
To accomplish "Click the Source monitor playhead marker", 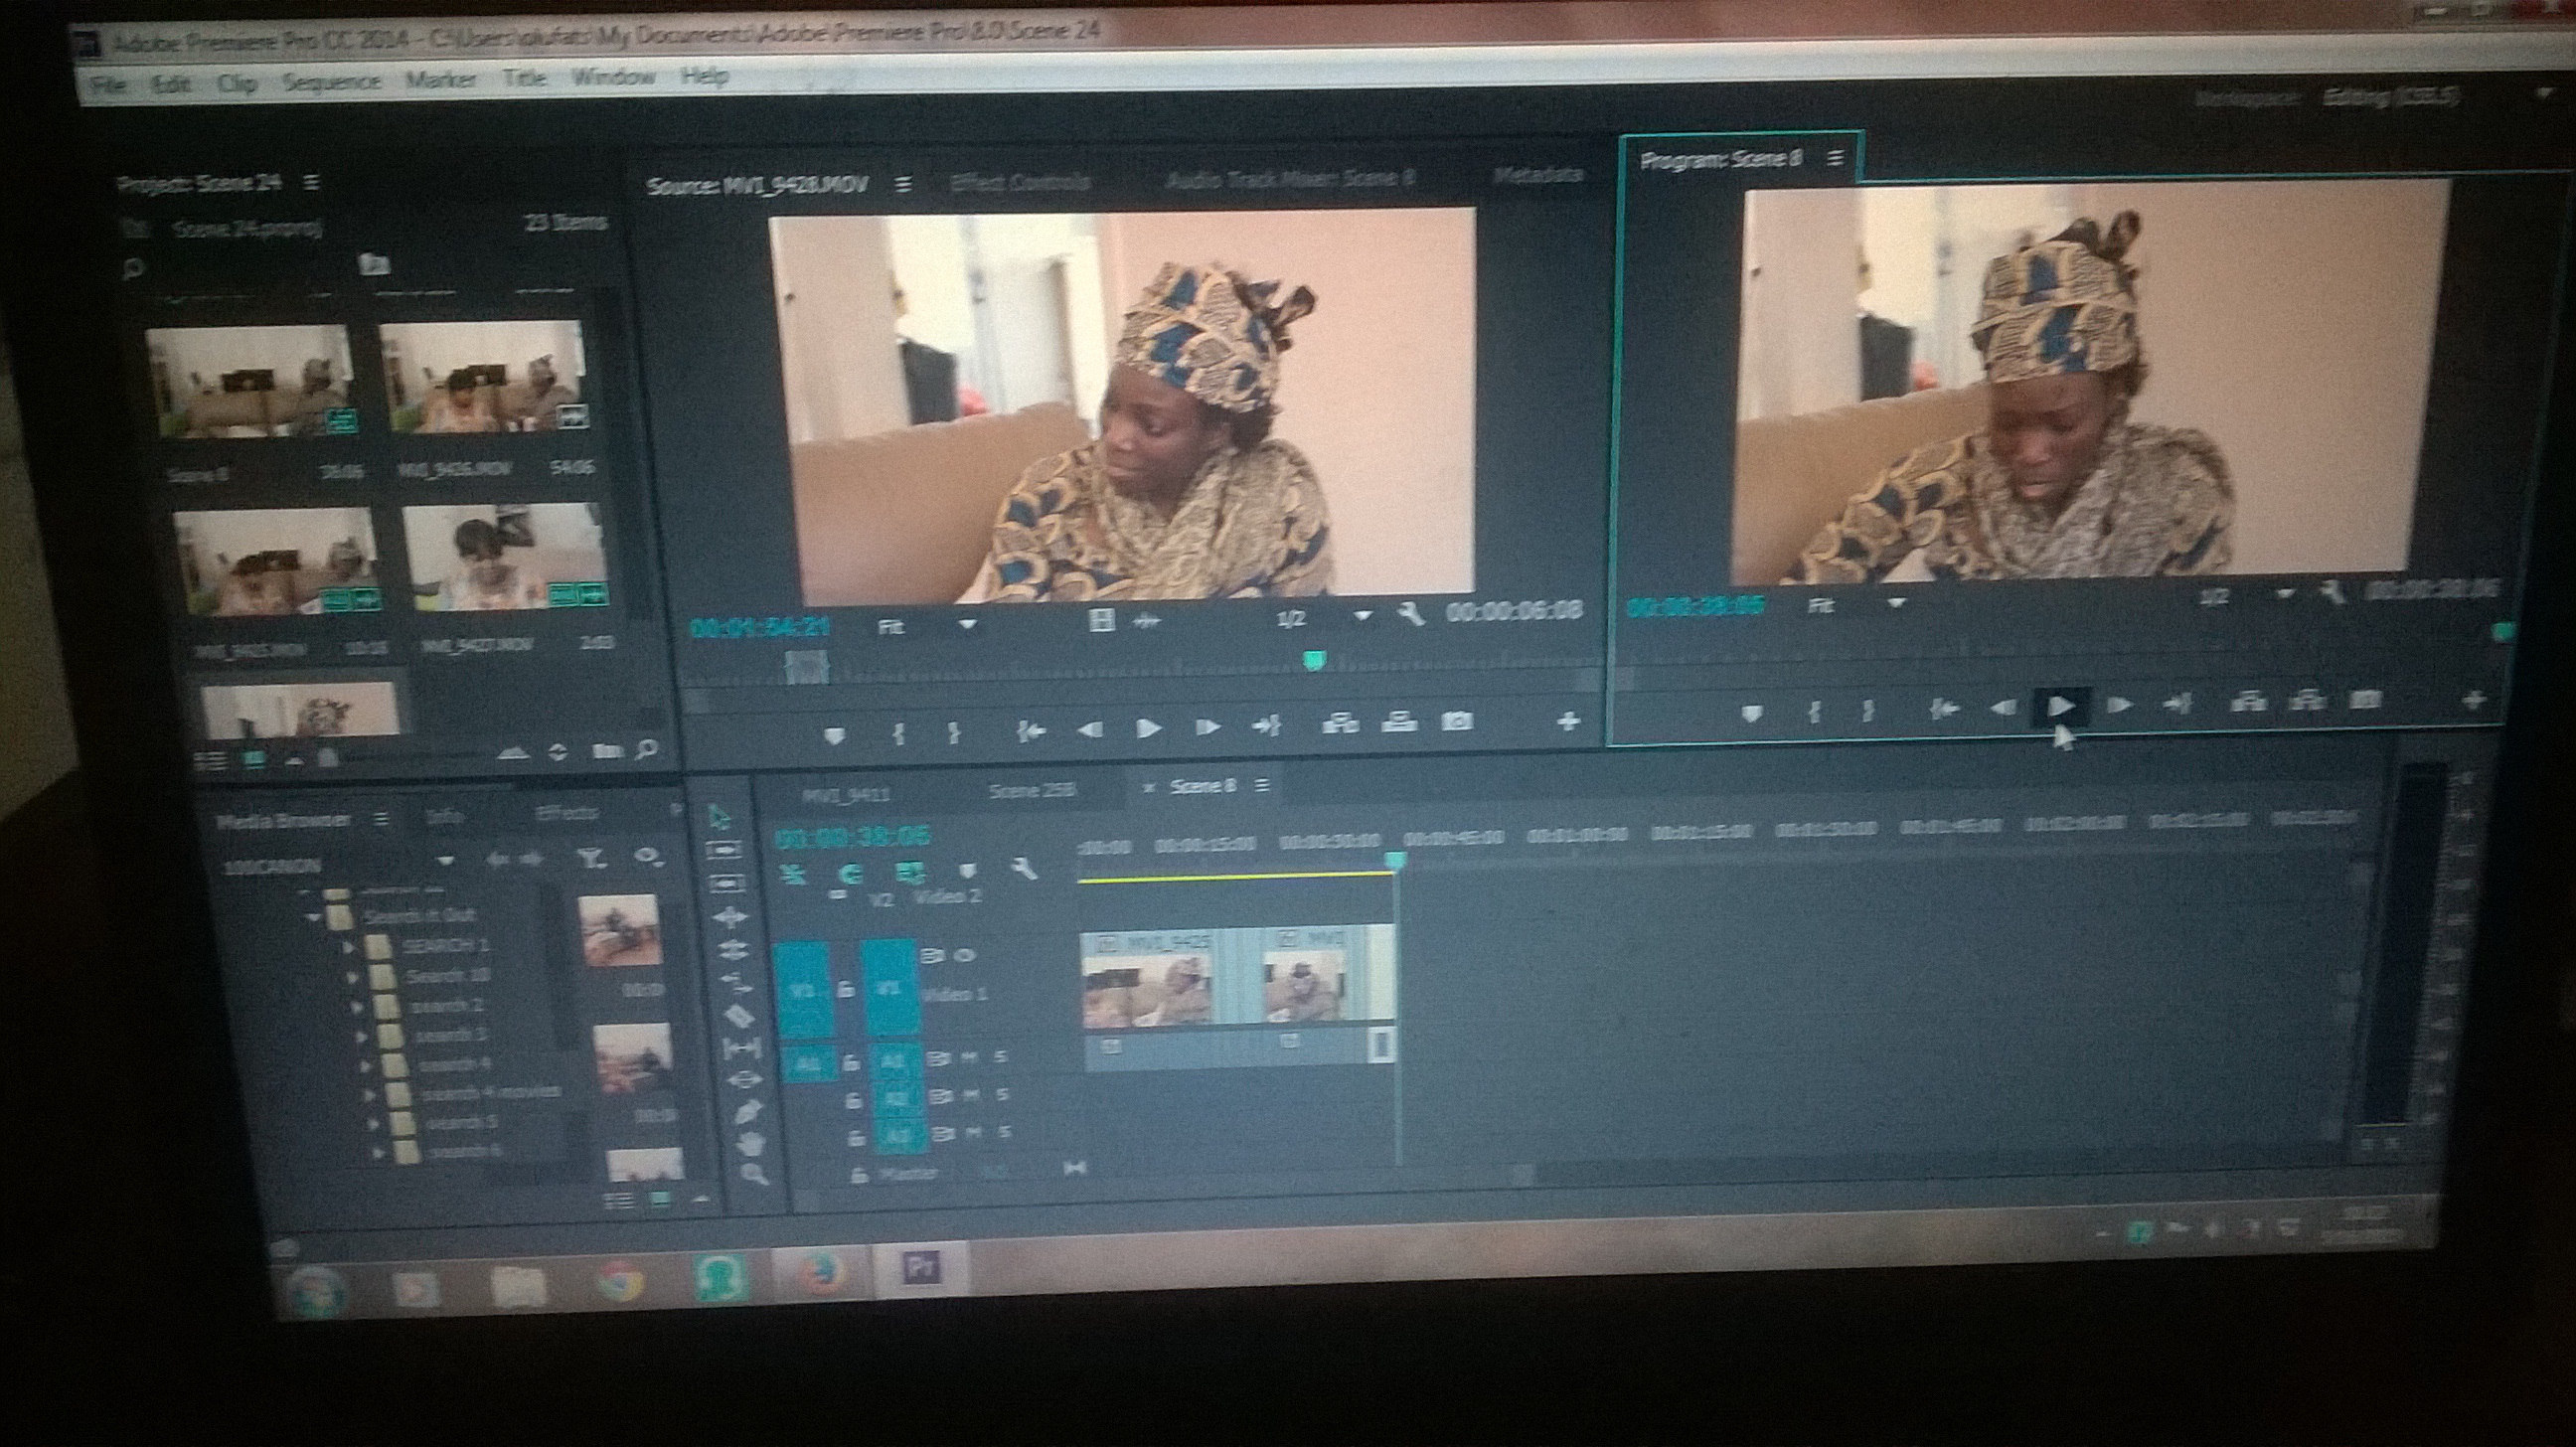I will (x=1314, y=659).
